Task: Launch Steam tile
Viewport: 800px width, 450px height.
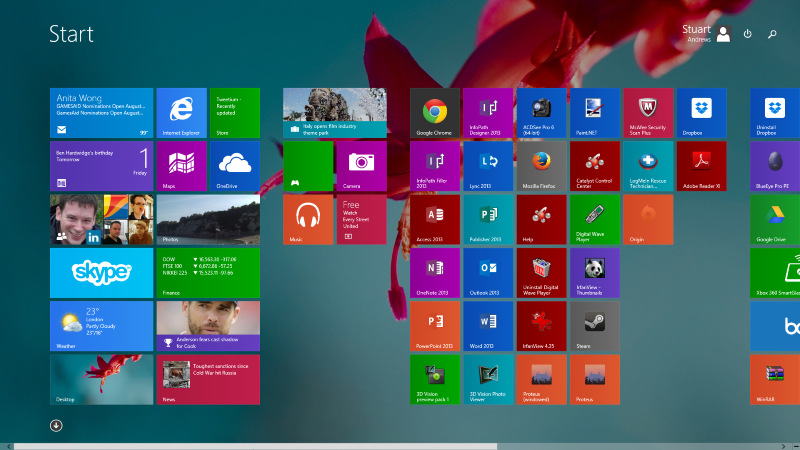Action: [x=595, y=326]
